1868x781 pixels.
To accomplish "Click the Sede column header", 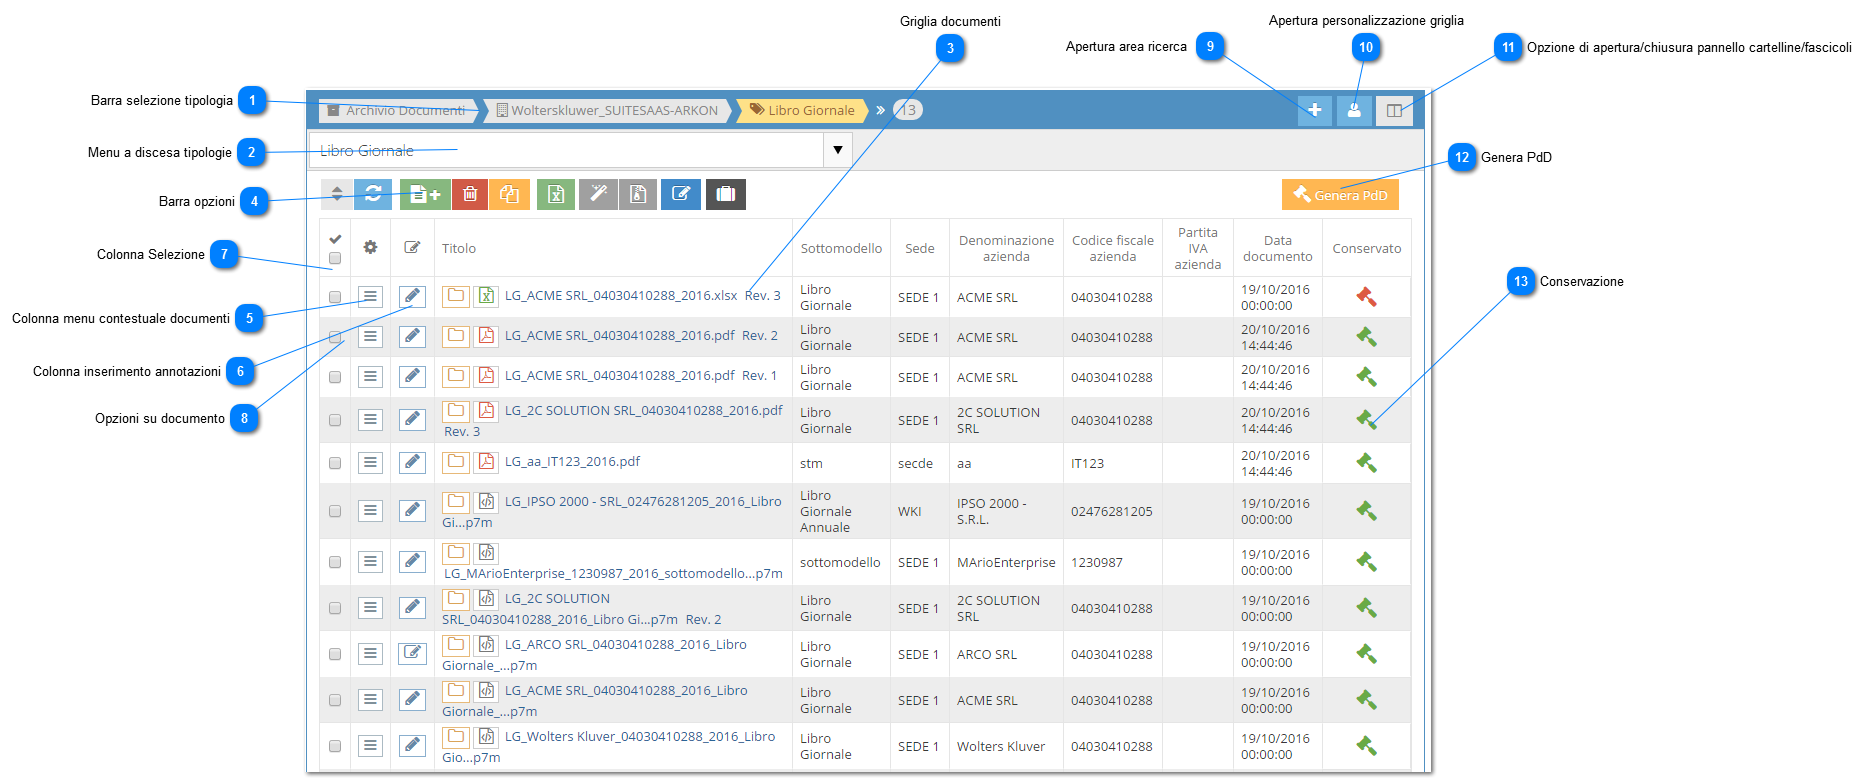I will coord(920,248).
